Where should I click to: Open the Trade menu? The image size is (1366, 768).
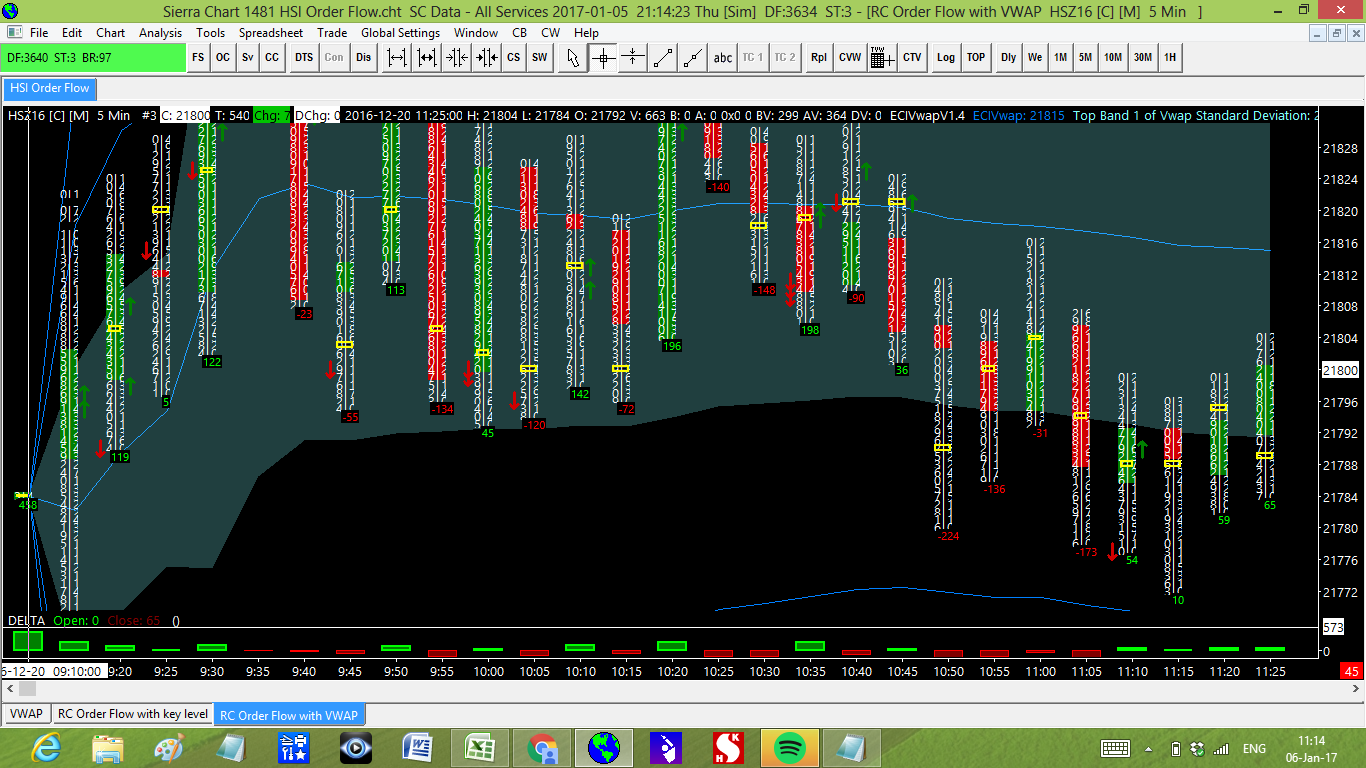tap(332, 32)
